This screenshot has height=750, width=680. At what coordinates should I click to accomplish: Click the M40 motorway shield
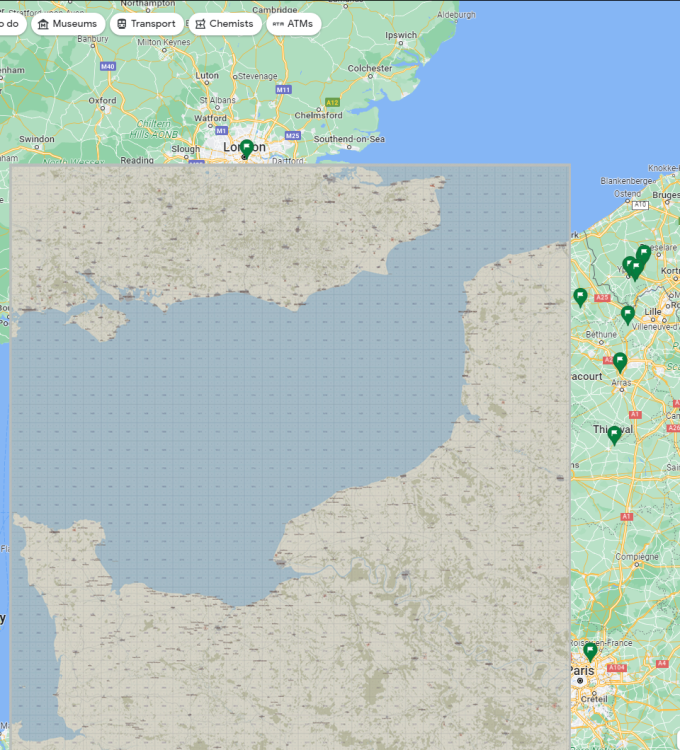[108, 66]
